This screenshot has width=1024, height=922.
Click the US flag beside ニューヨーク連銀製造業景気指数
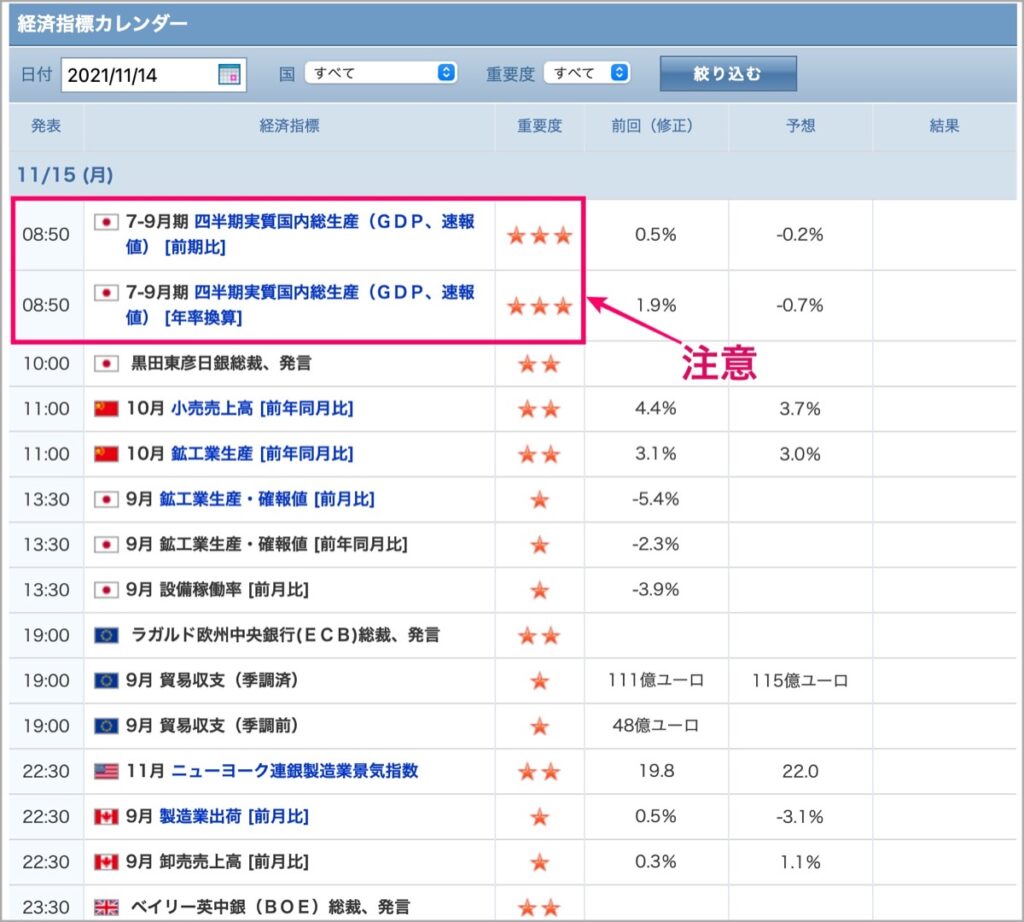[106, 771]
